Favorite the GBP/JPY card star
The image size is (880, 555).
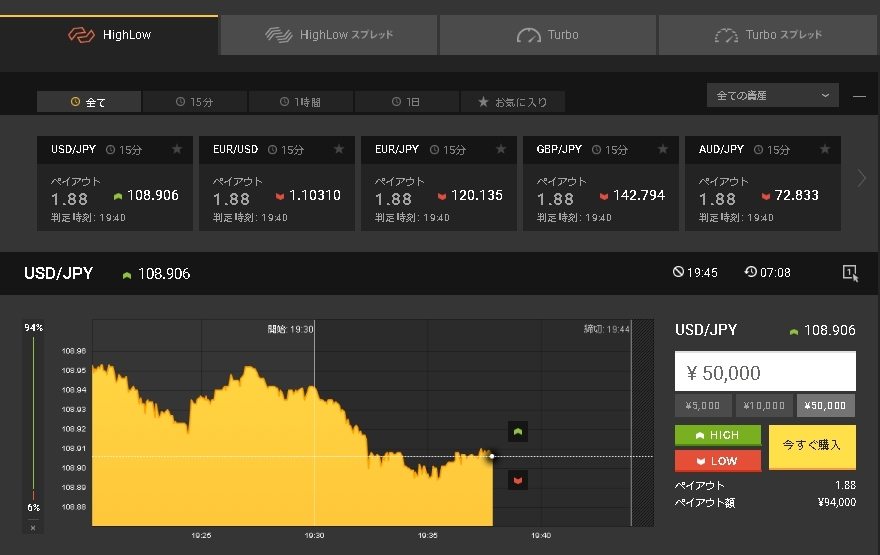pos(663,149)
